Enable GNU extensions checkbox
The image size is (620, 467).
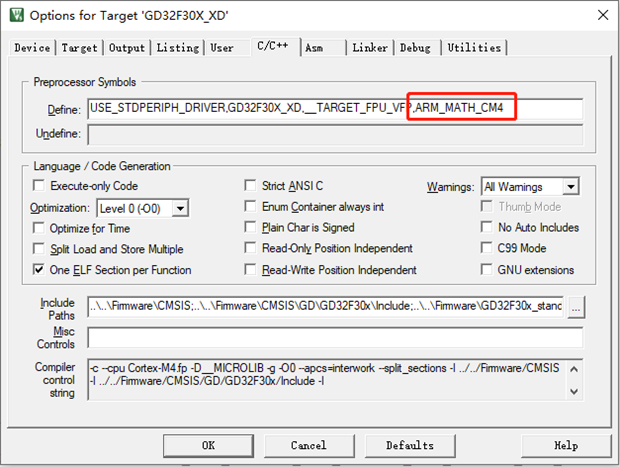(x=486, y=270)
